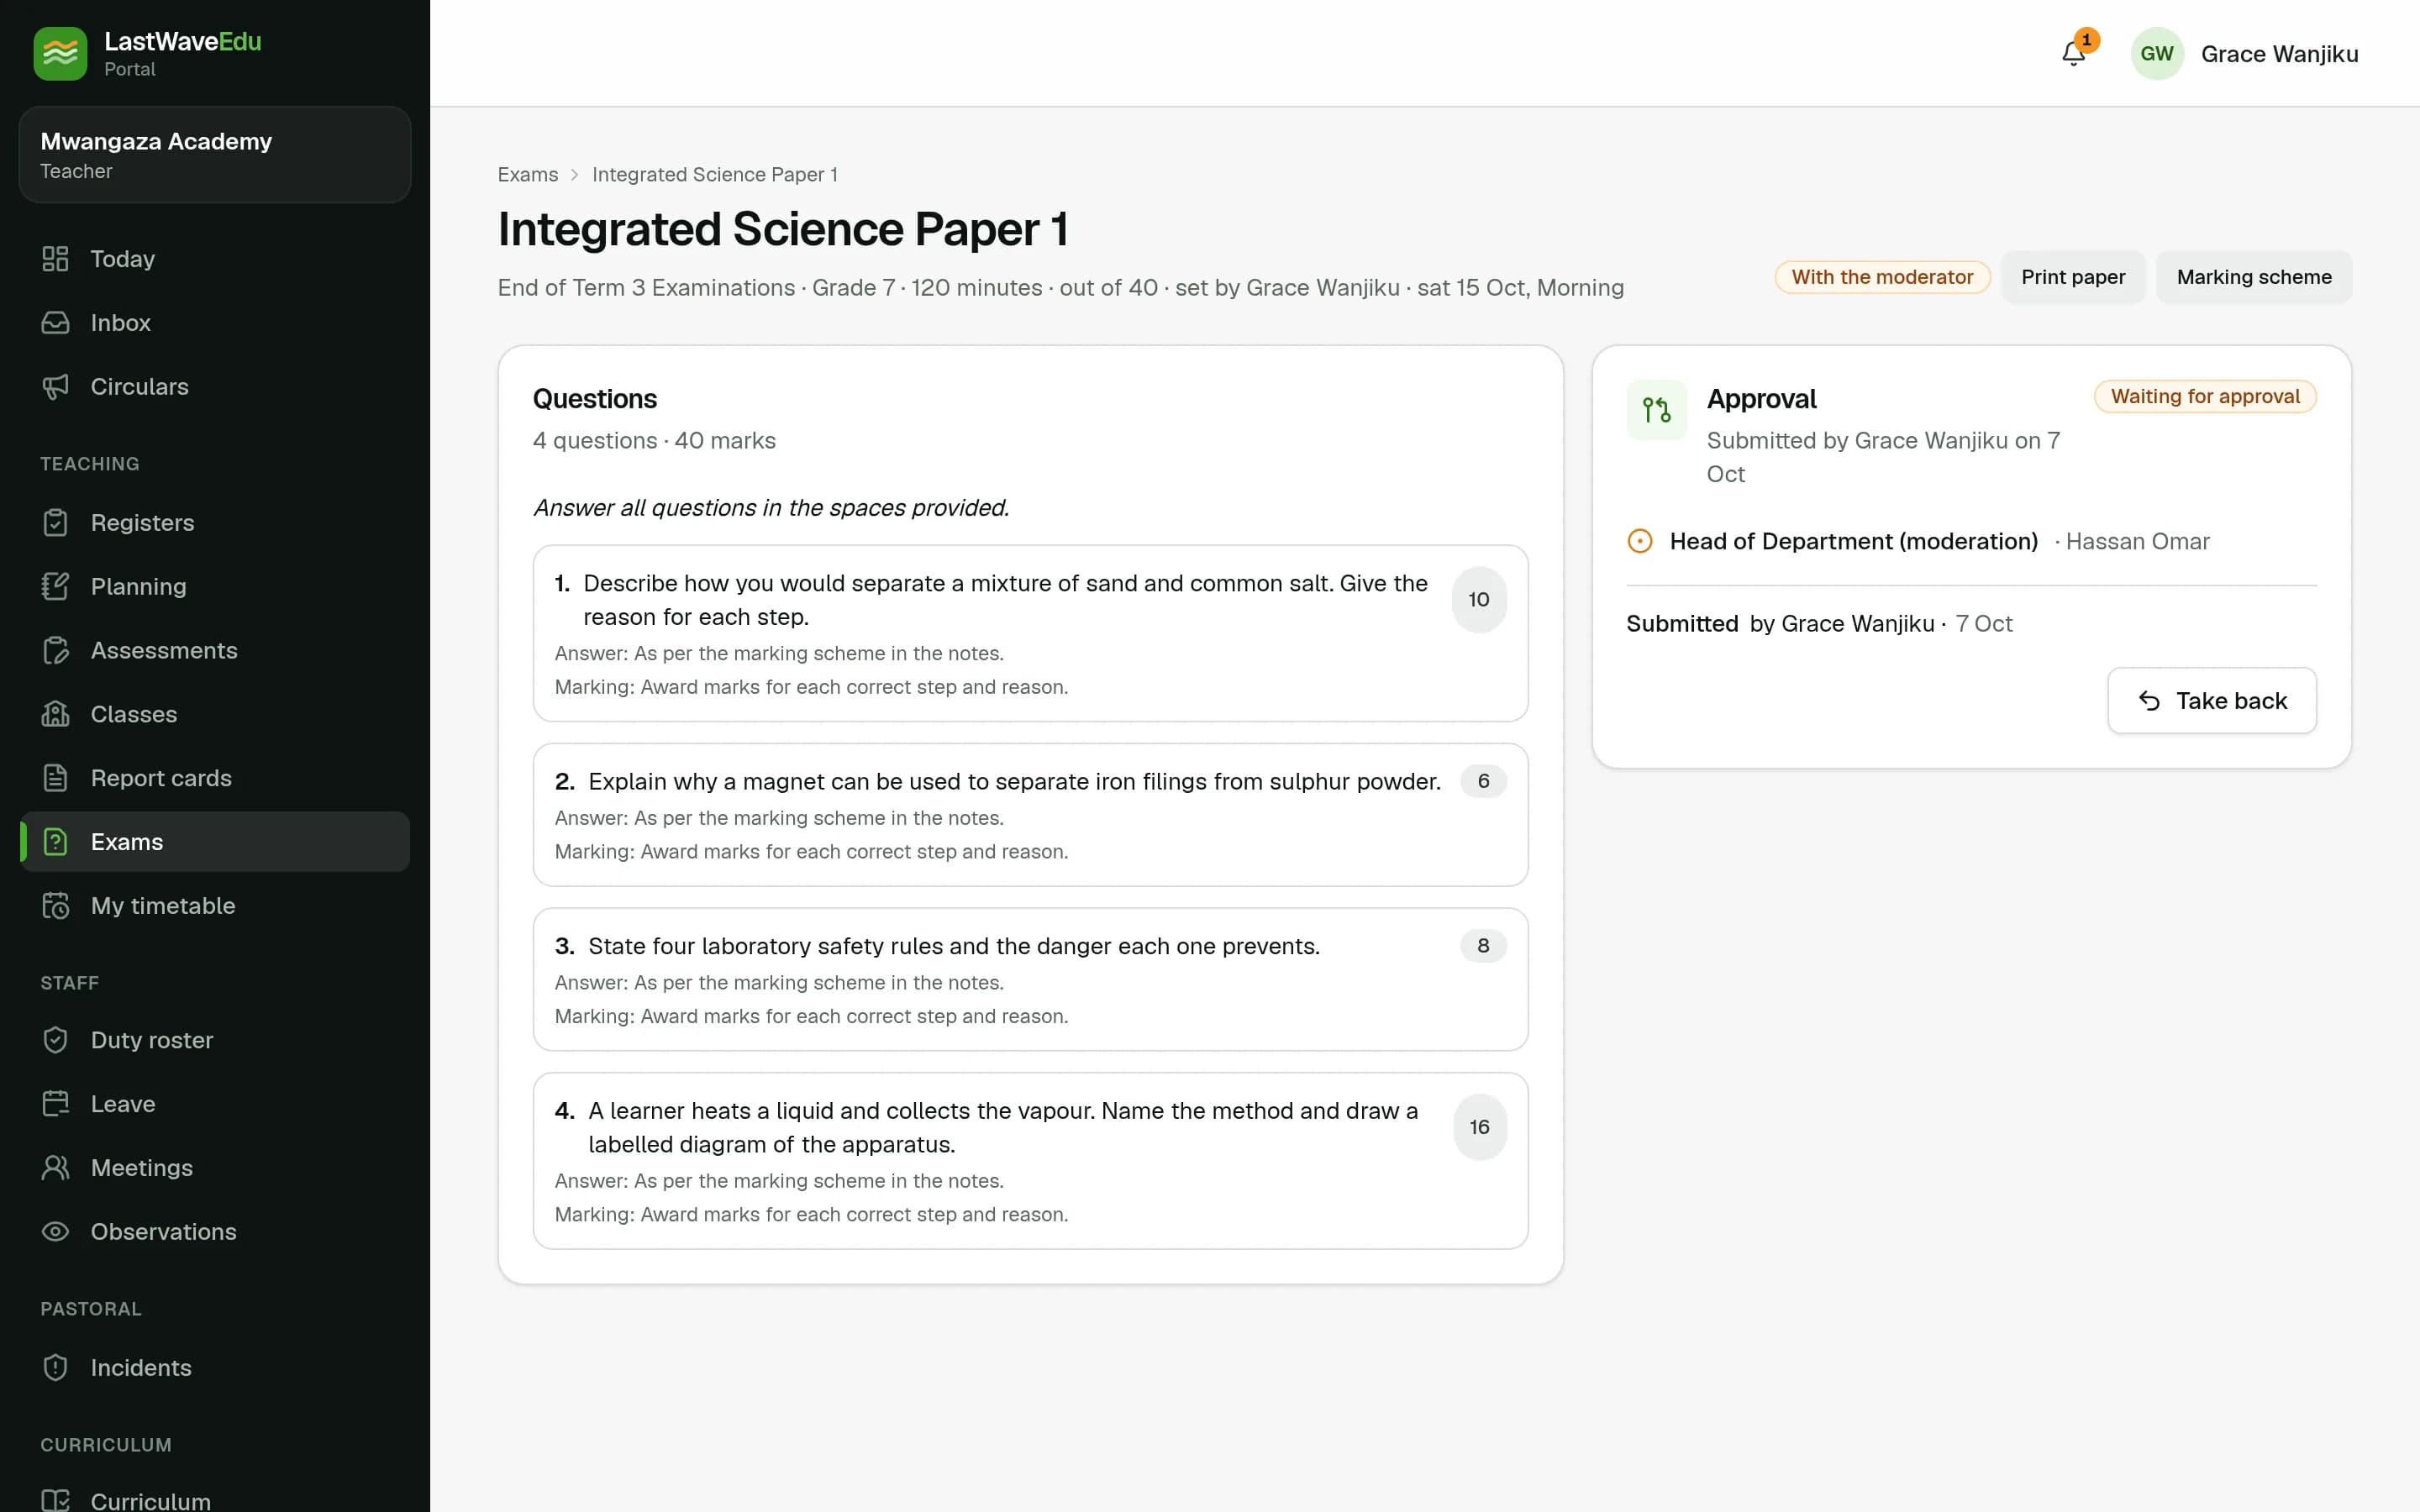This screenshot has width=2420, height=1512.
Task: Select question 2 about magnet and iron filings
Action: point(1030,815)
